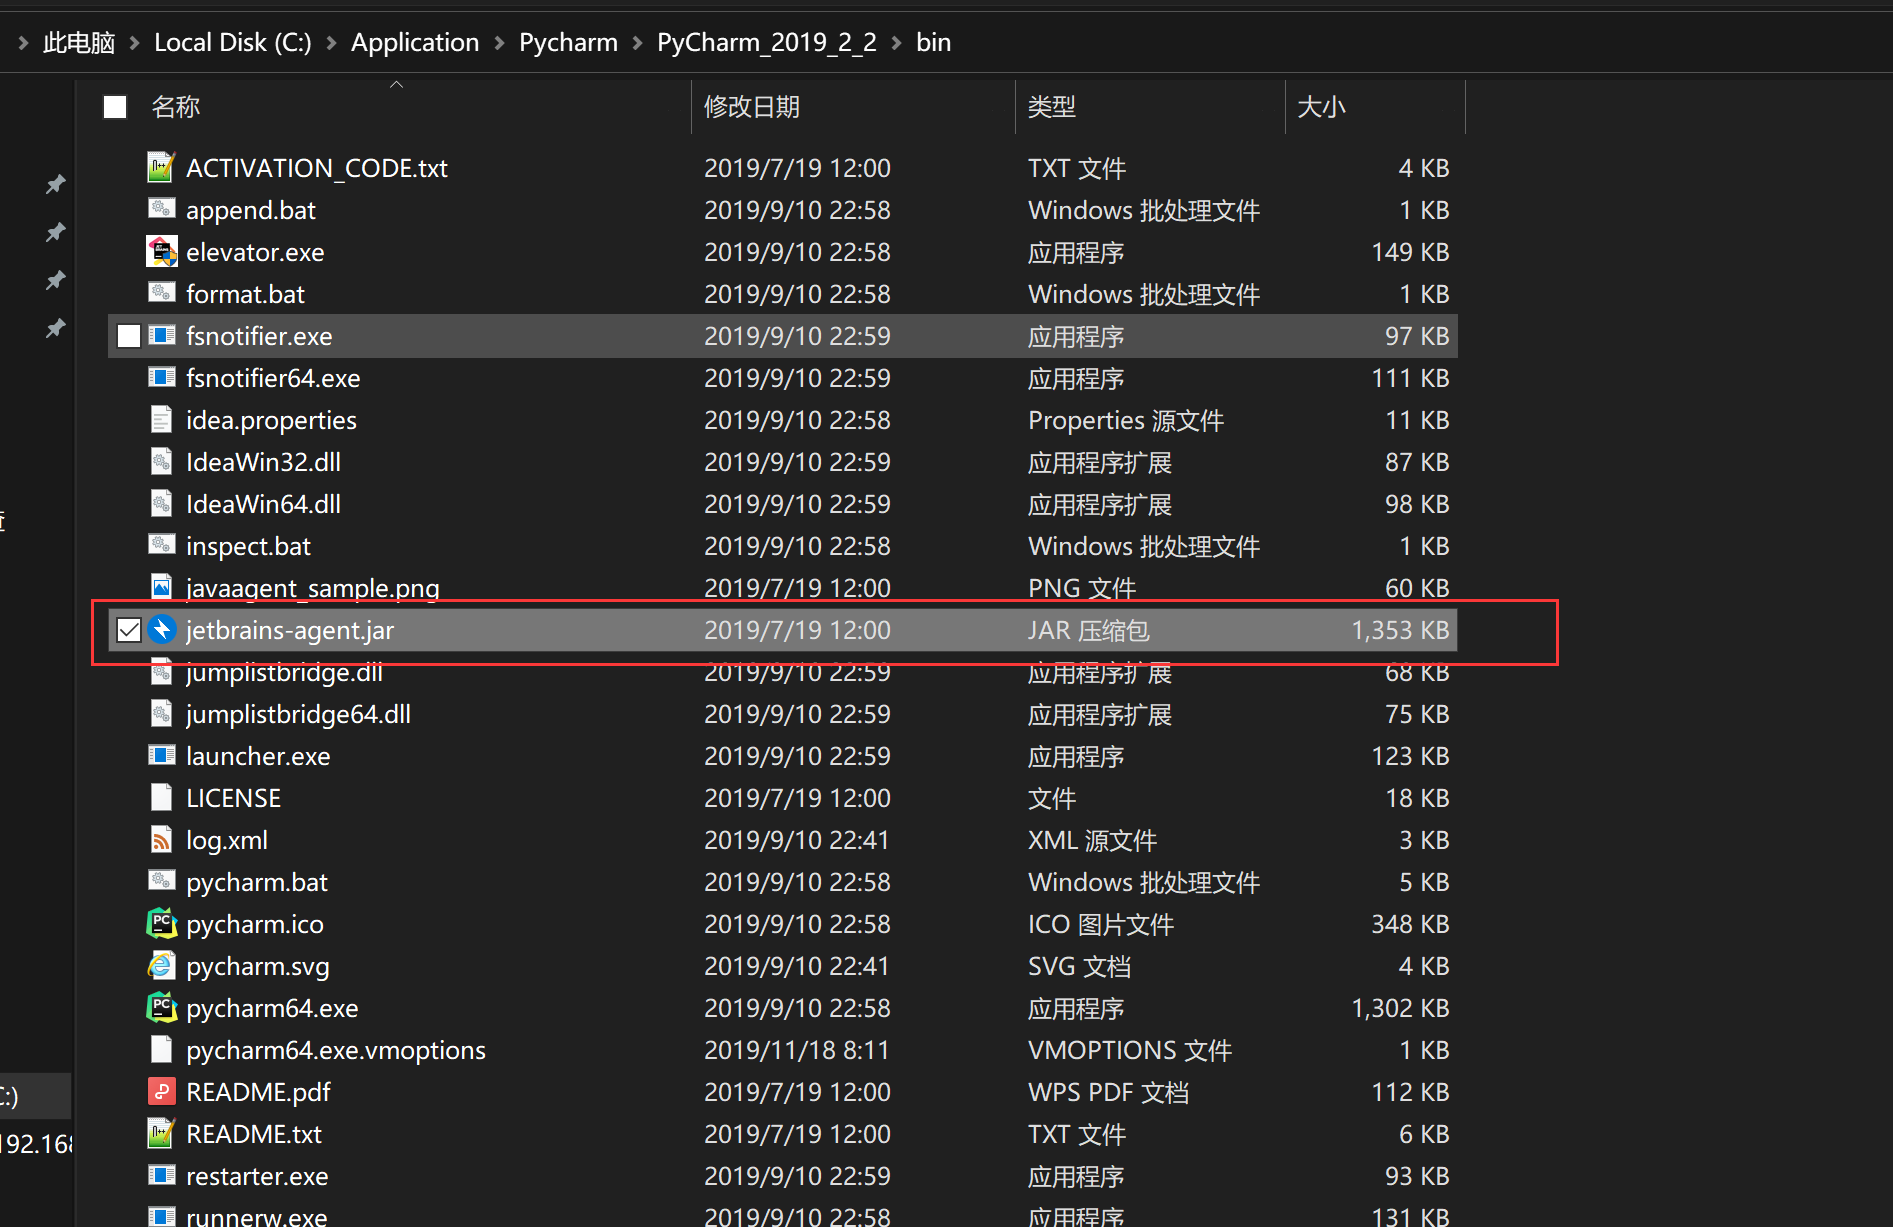1893x1227 pixels.
Task: Select the file name pycharm64.exe.vmoptions
Action: point(336,1050)
